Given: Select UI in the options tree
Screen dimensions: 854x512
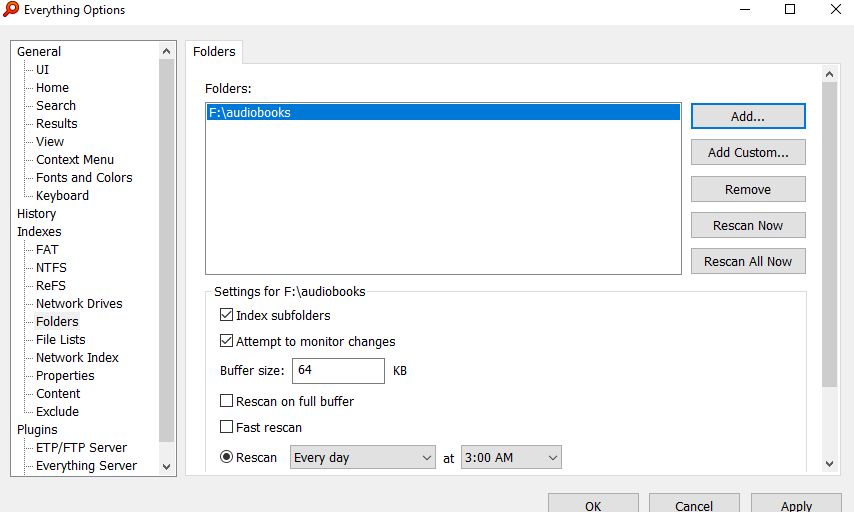Looking at the screenshot, I should (42, 70).
